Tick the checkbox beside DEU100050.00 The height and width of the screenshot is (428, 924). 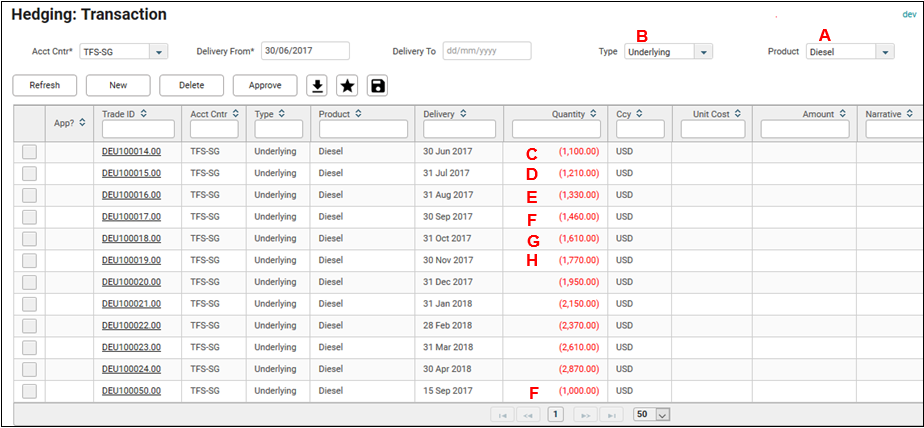tap(29, 391)
